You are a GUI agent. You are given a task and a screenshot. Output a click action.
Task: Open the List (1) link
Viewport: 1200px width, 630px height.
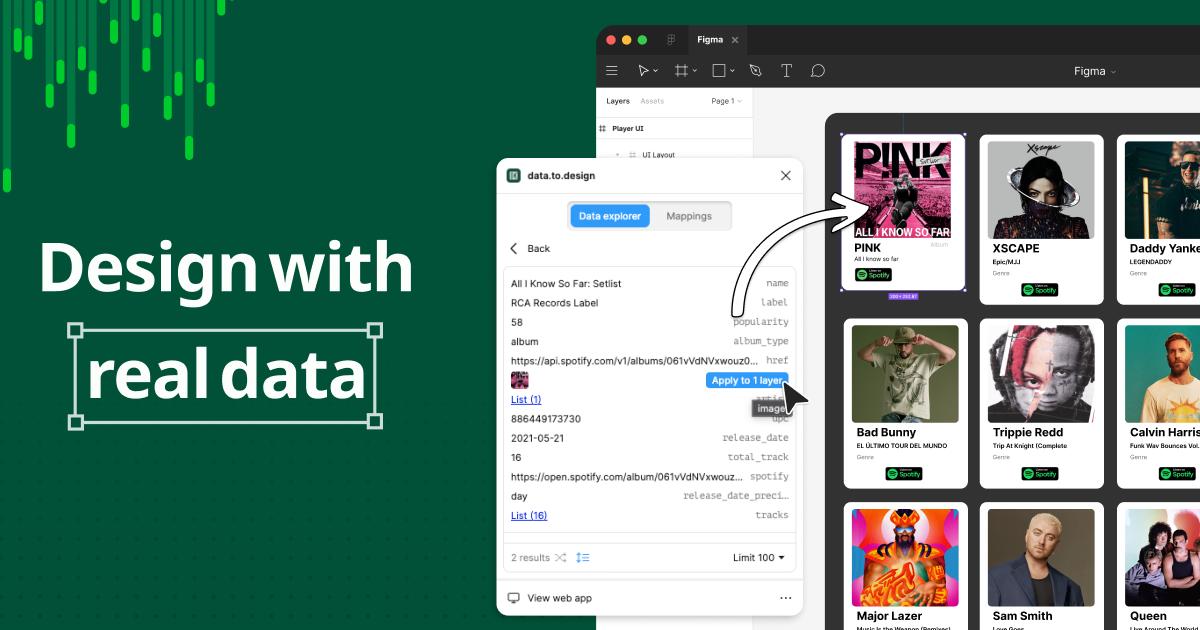point(526,400)
